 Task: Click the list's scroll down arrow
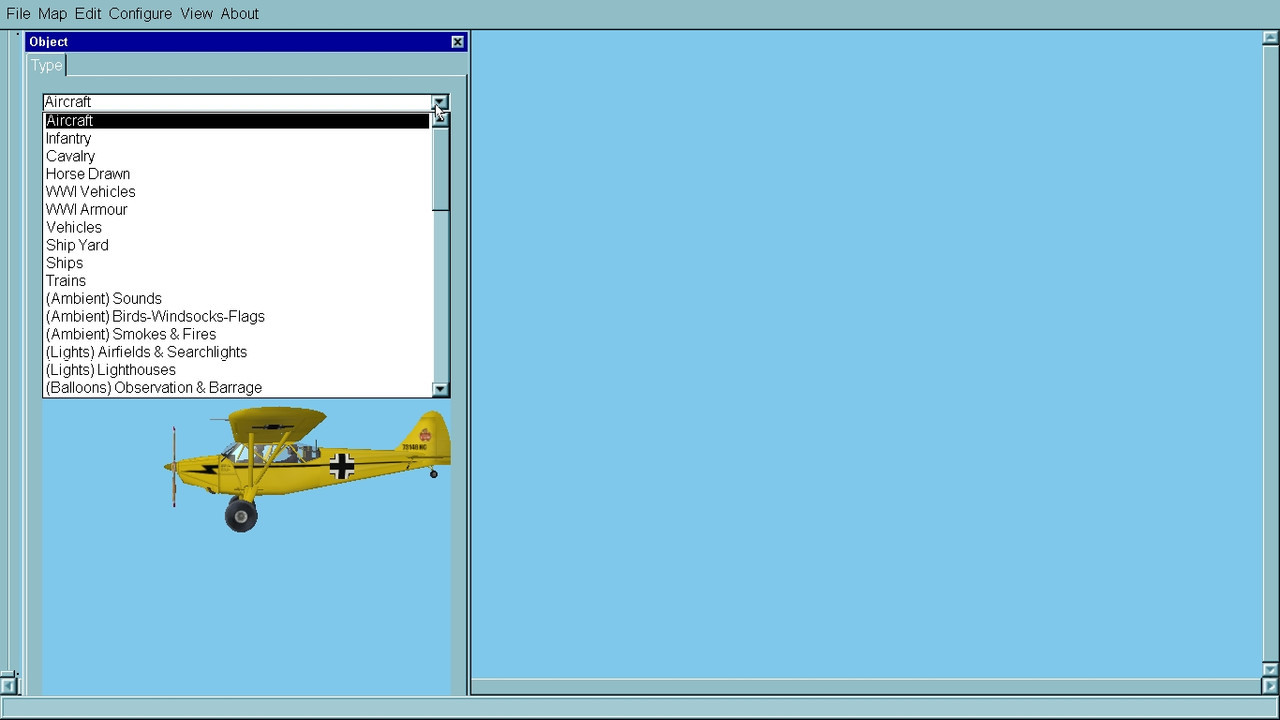pyautogui.click(x=440, y=389)
